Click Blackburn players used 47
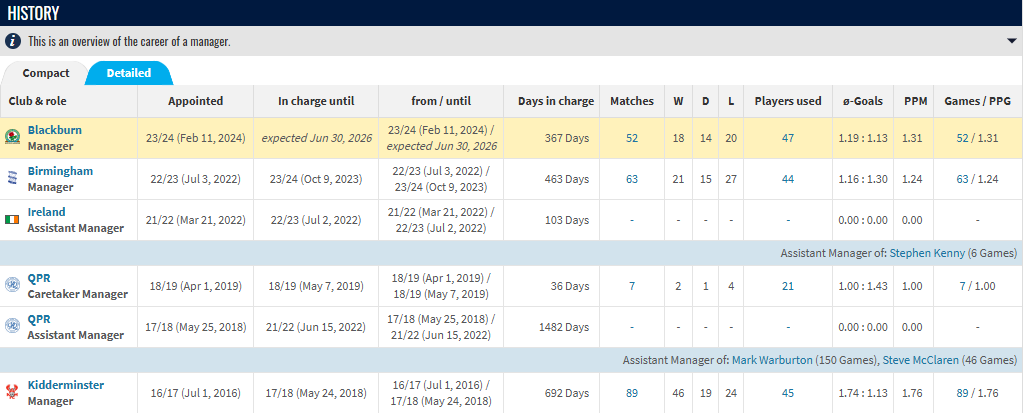The image size is (1023, 413). [788, 138]
